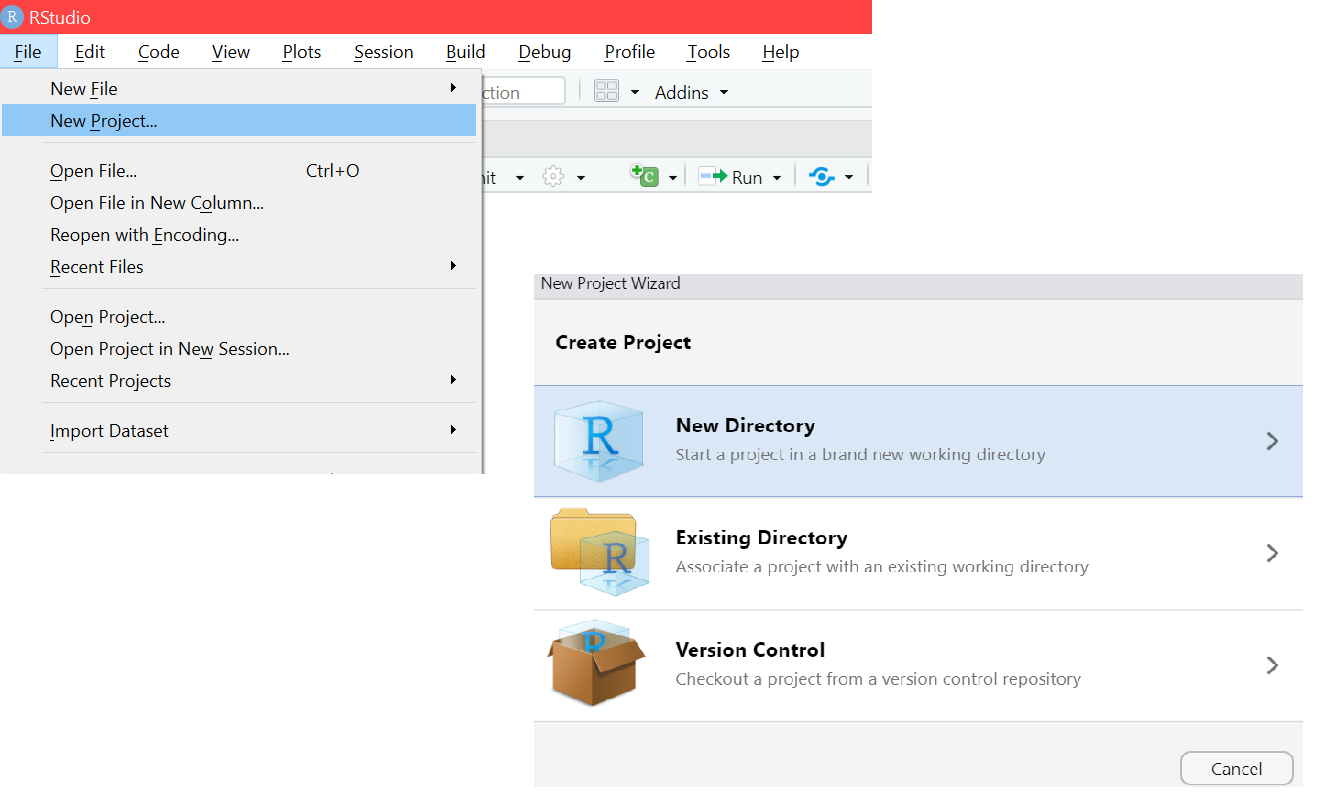Viewport: 1322px width, 802px height.
Task: Click text 'Start a project in a brand new working directory'
Action: tap(861, 455)
